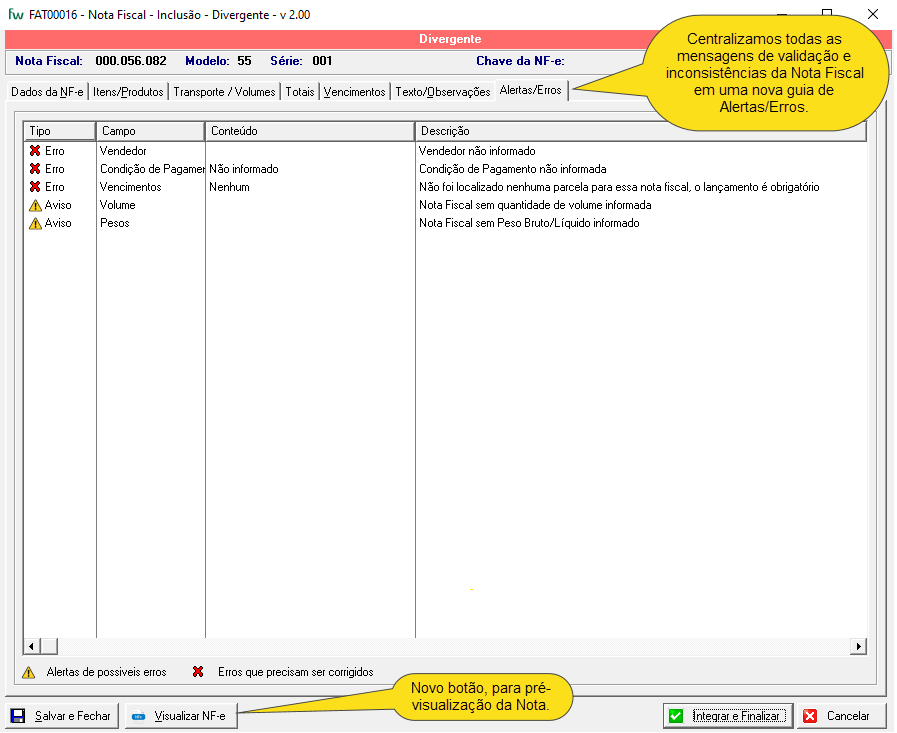
Task: Click the red X icon of the Vencimentos row
Action: [x=35, y=187]
